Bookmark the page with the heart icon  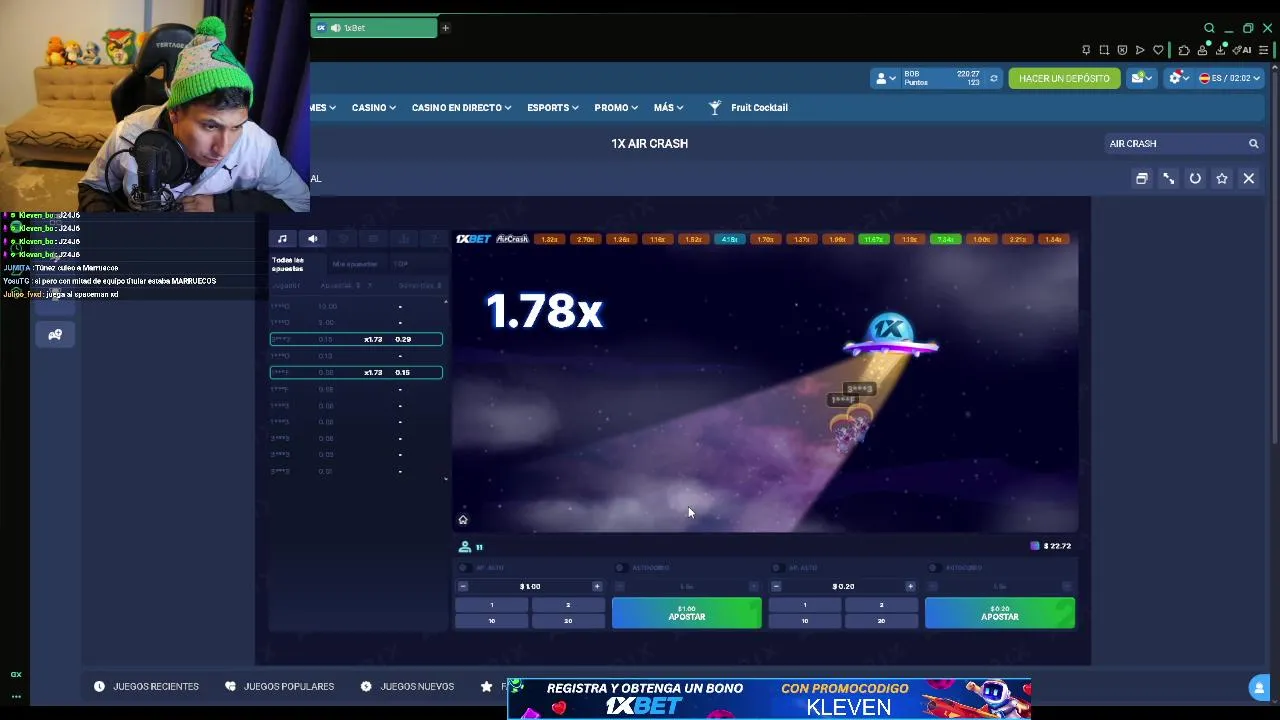click(x=1158, y=50)
